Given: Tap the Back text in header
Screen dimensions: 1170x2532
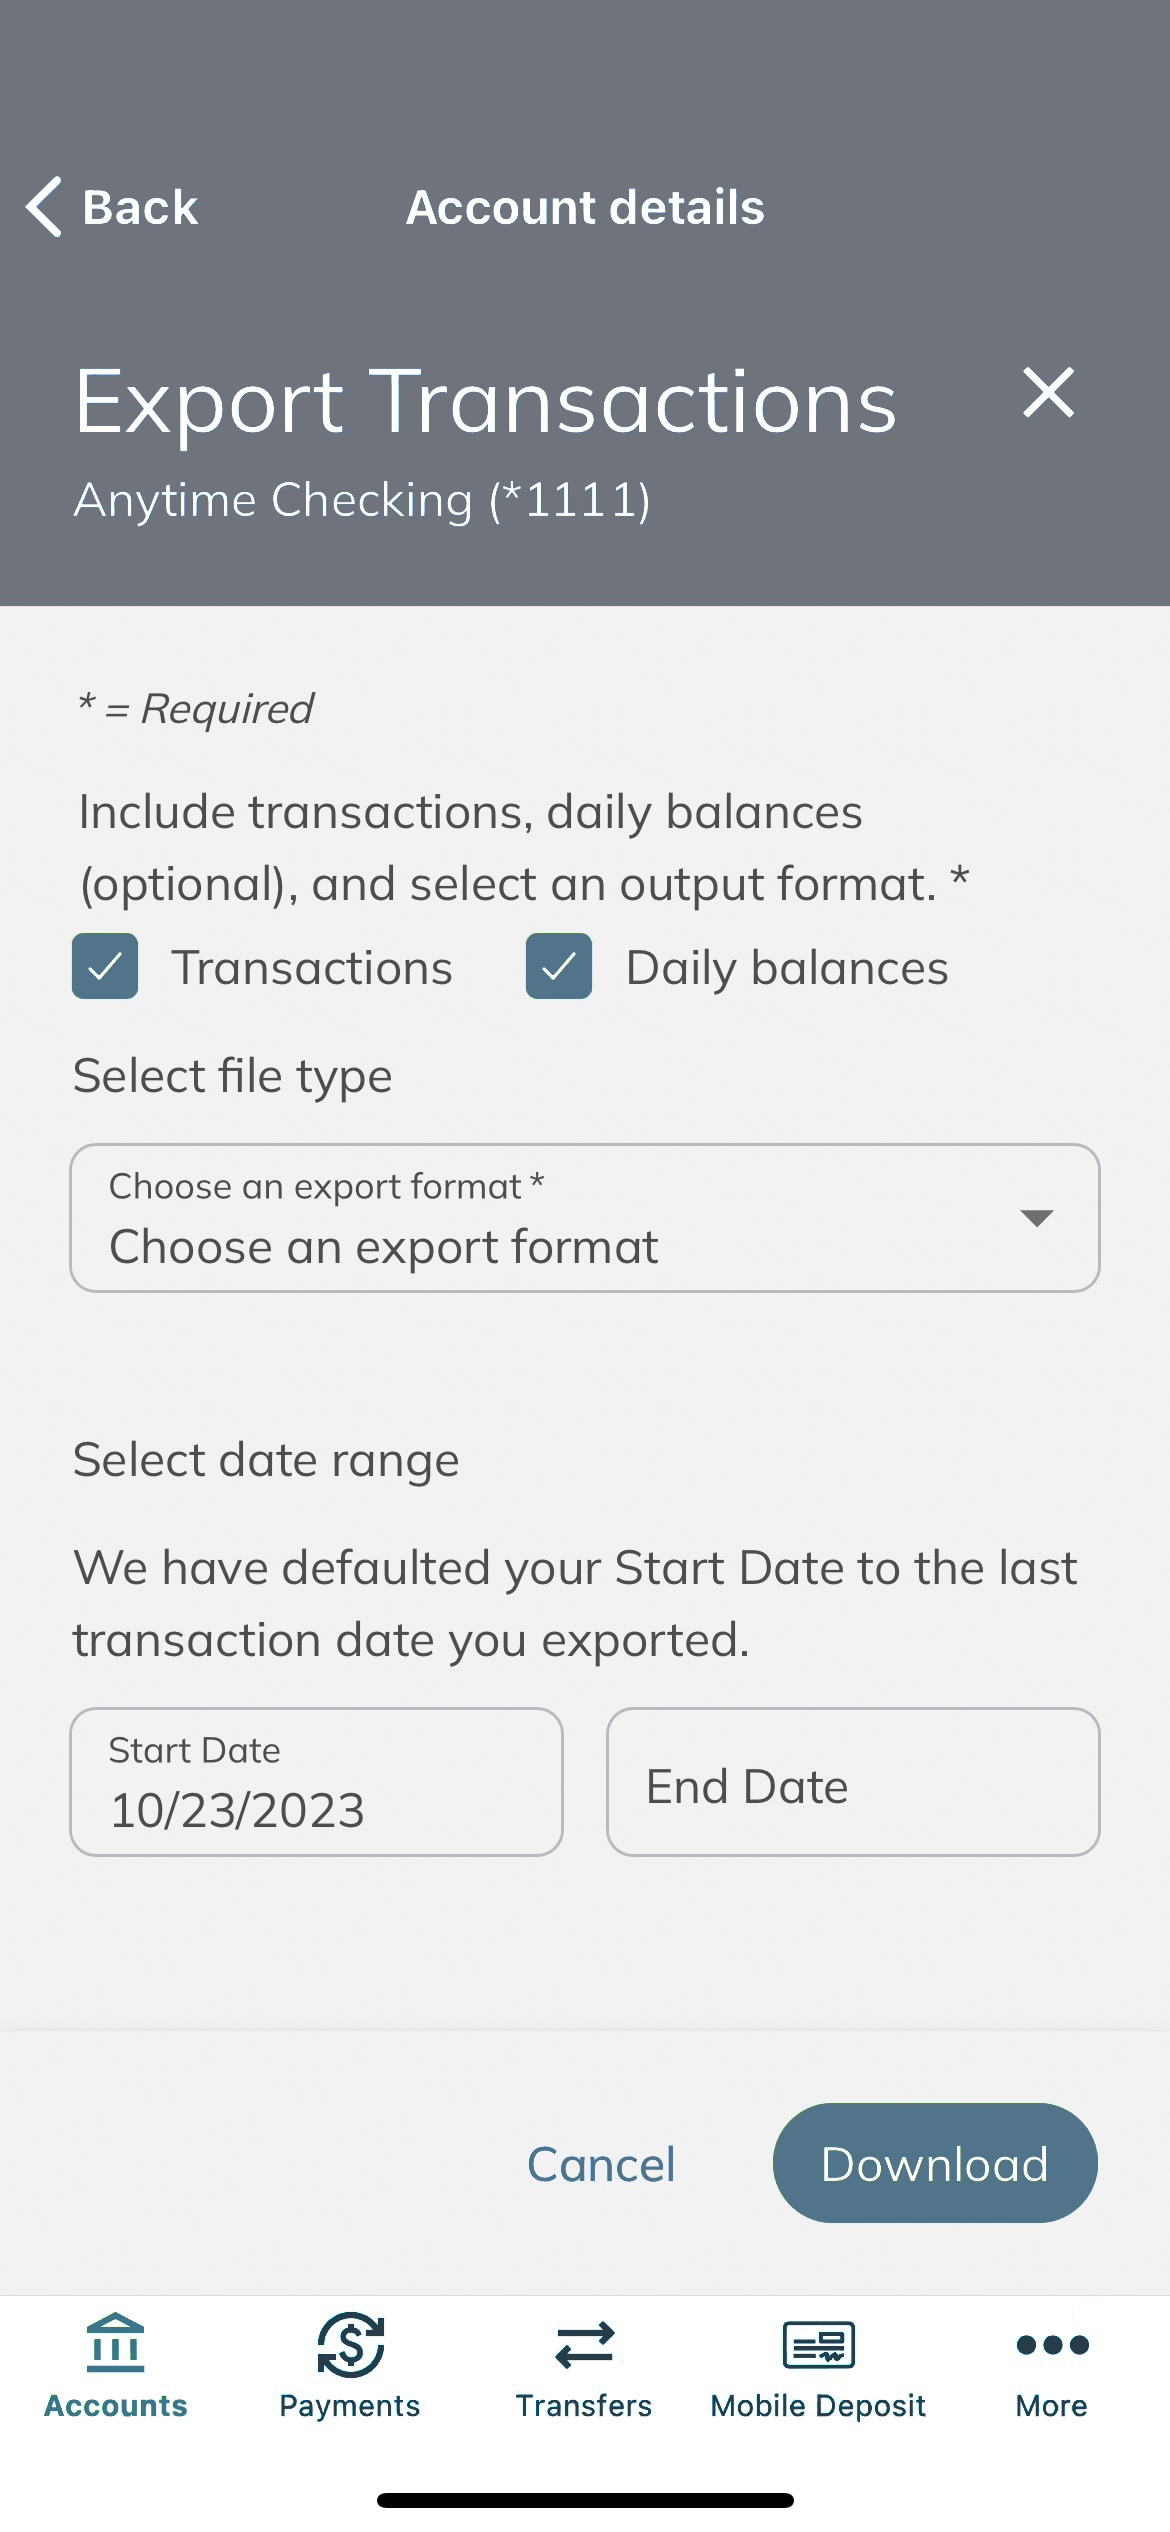Looking at the screenshot, I should [140, 208].
